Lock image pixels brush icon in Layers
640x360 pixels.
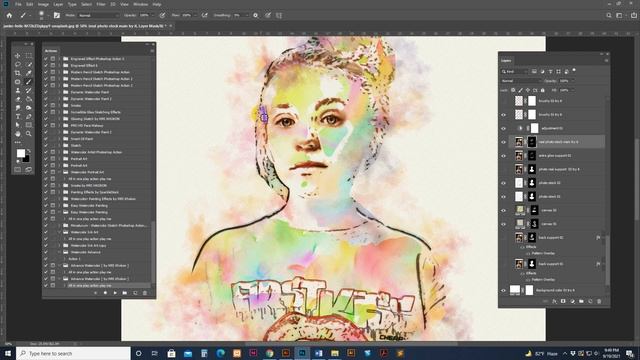[x=520, y=90]
